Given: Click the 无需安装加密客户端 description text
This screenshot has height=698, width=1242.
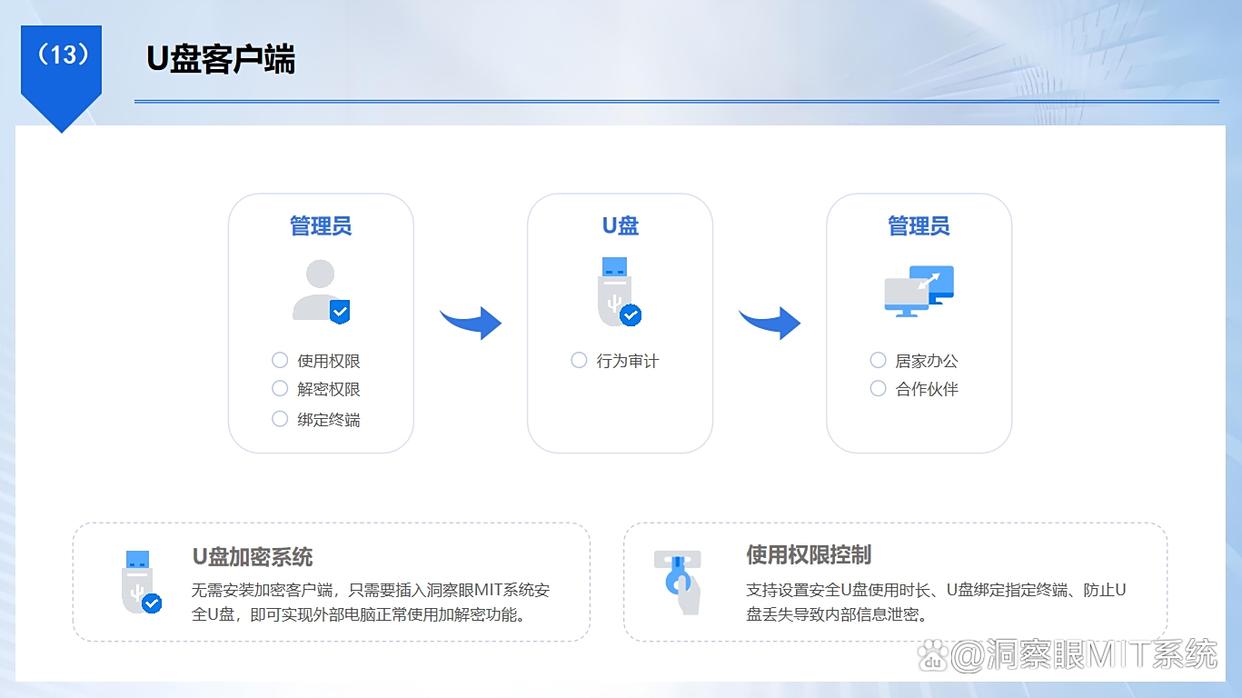Looking at the screenshot, I should point(371,602).
